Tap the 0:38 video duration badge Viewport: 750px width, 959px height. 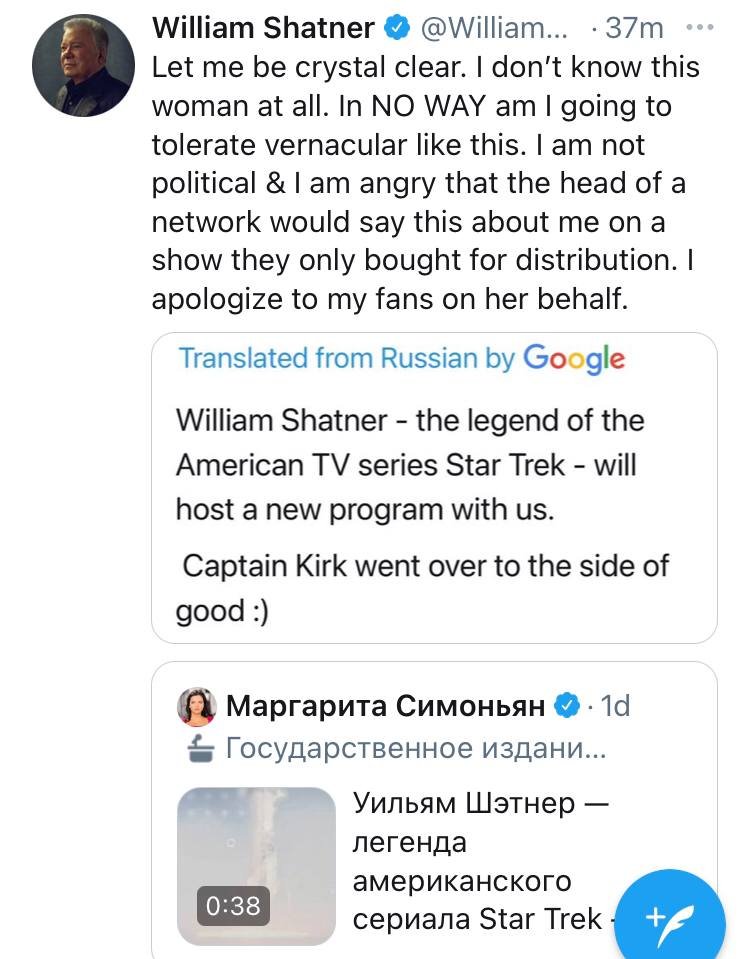232,905
